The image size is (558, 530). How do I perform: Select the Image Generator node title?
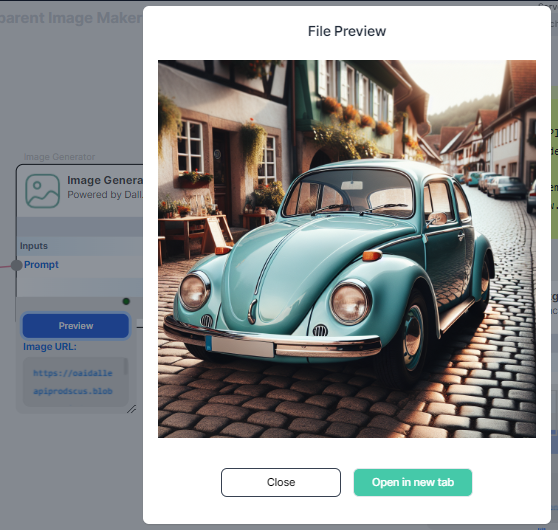[105, 180]
